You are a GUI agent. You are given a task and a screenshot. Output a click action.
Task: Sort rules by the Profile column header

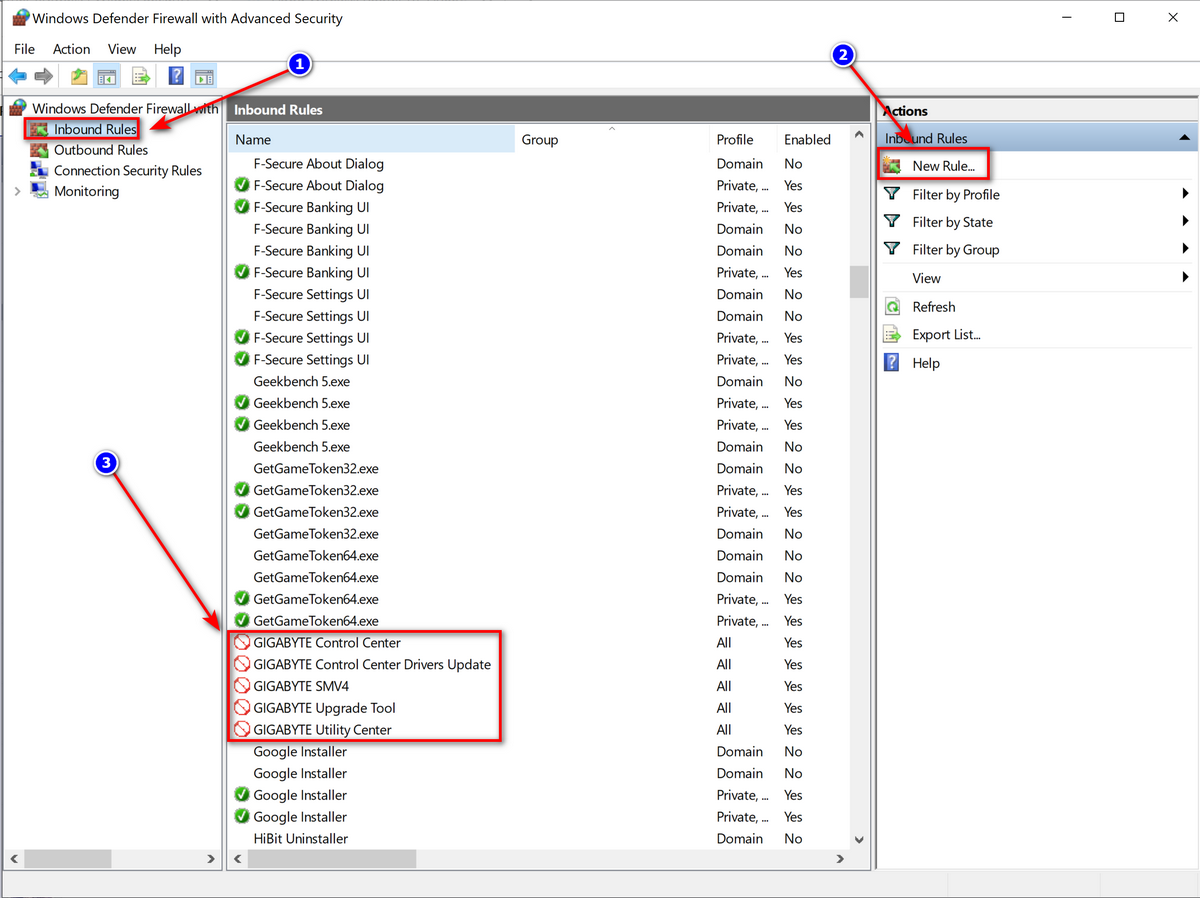[x=743, y=140]
